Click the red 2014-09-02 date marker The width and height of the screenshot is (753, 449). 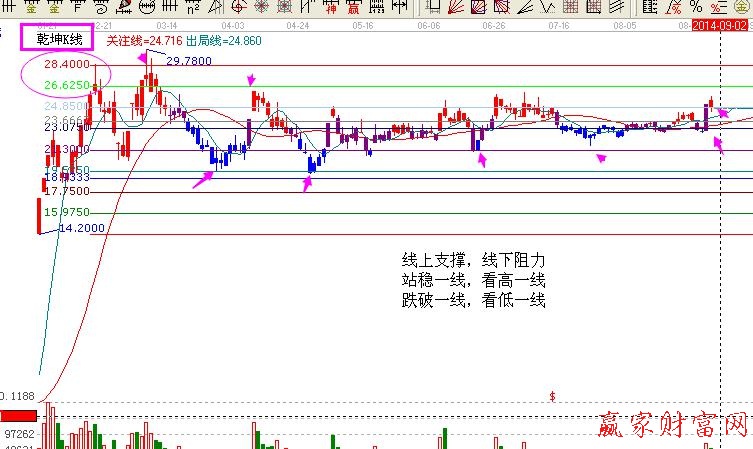point(721,23)
